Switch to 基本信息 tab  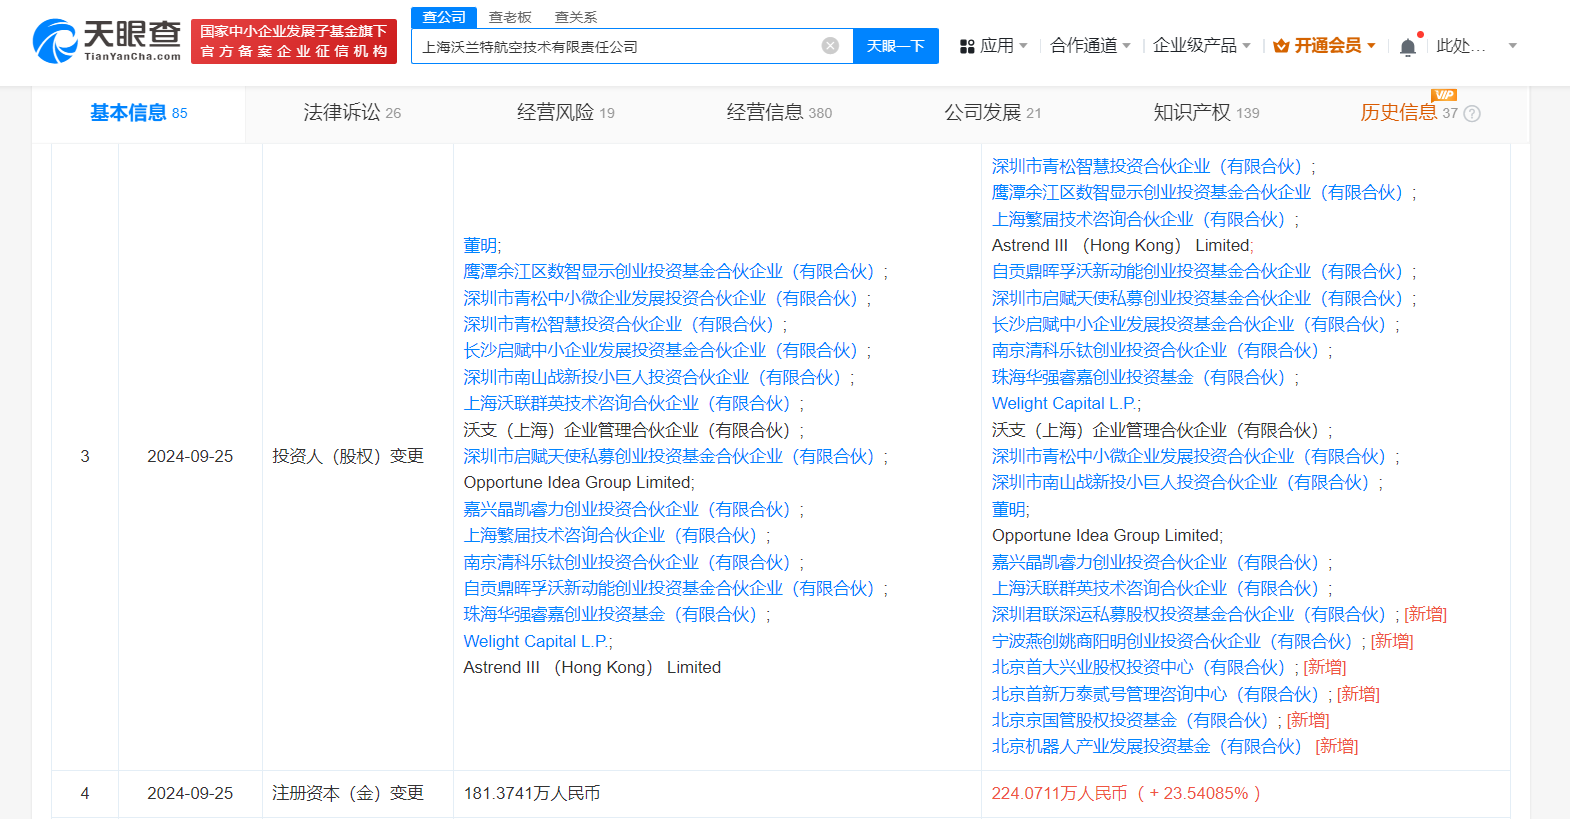pos(139,113)
